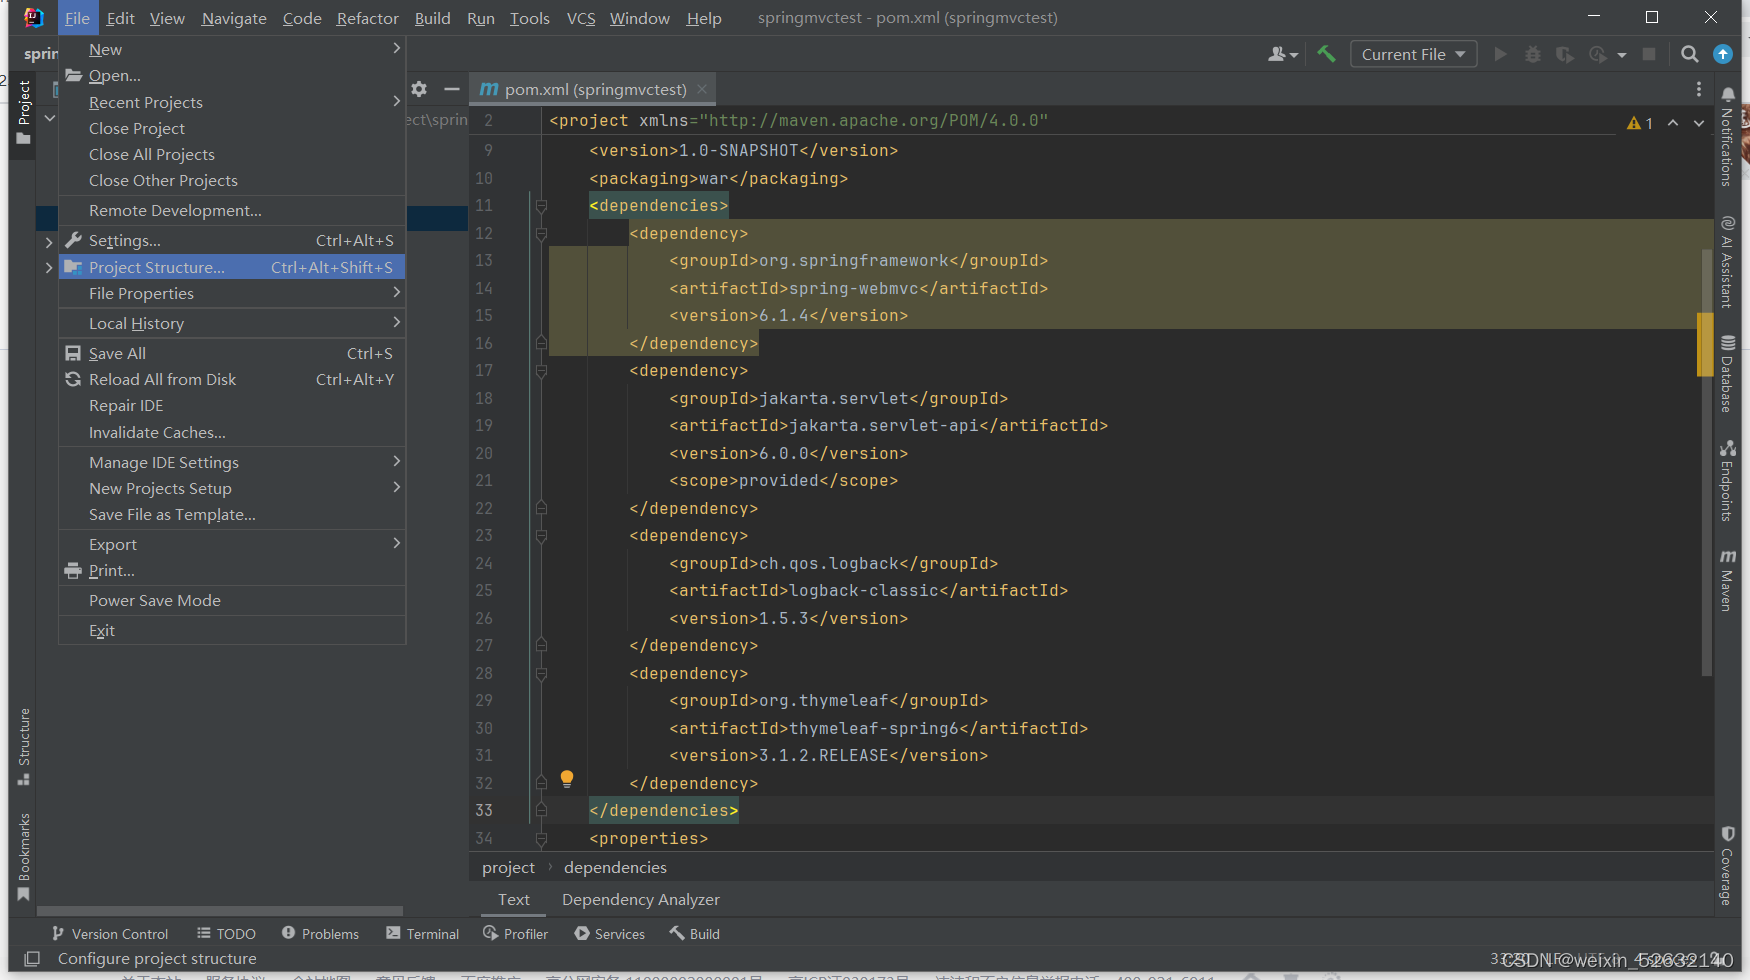The width and height of the screenshot is (1750, 980).
Task: Open Search Everywhere magnifier
Action: pos(1690,54)
